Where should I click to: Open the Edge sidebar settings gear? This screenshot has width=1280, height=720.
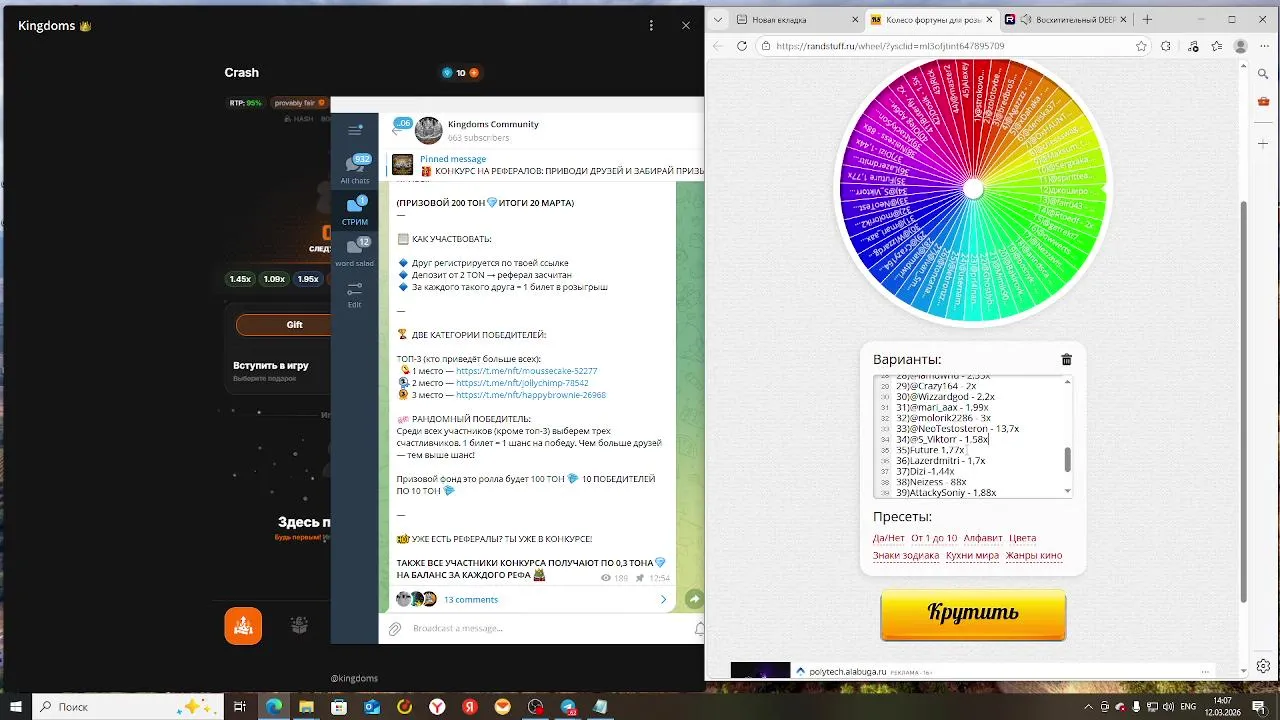coord(1263,666)
